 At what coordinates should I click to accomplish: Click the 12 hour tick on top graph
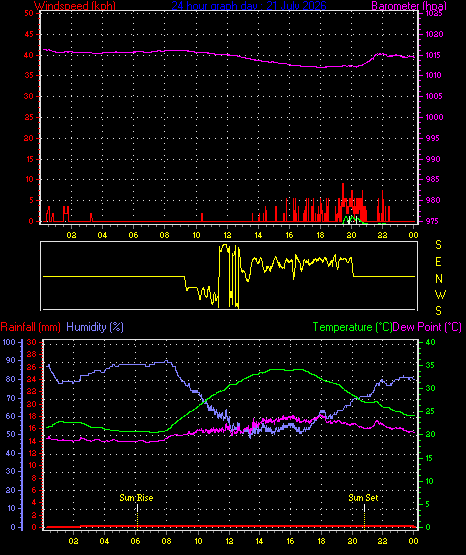[x=227, y=235]
